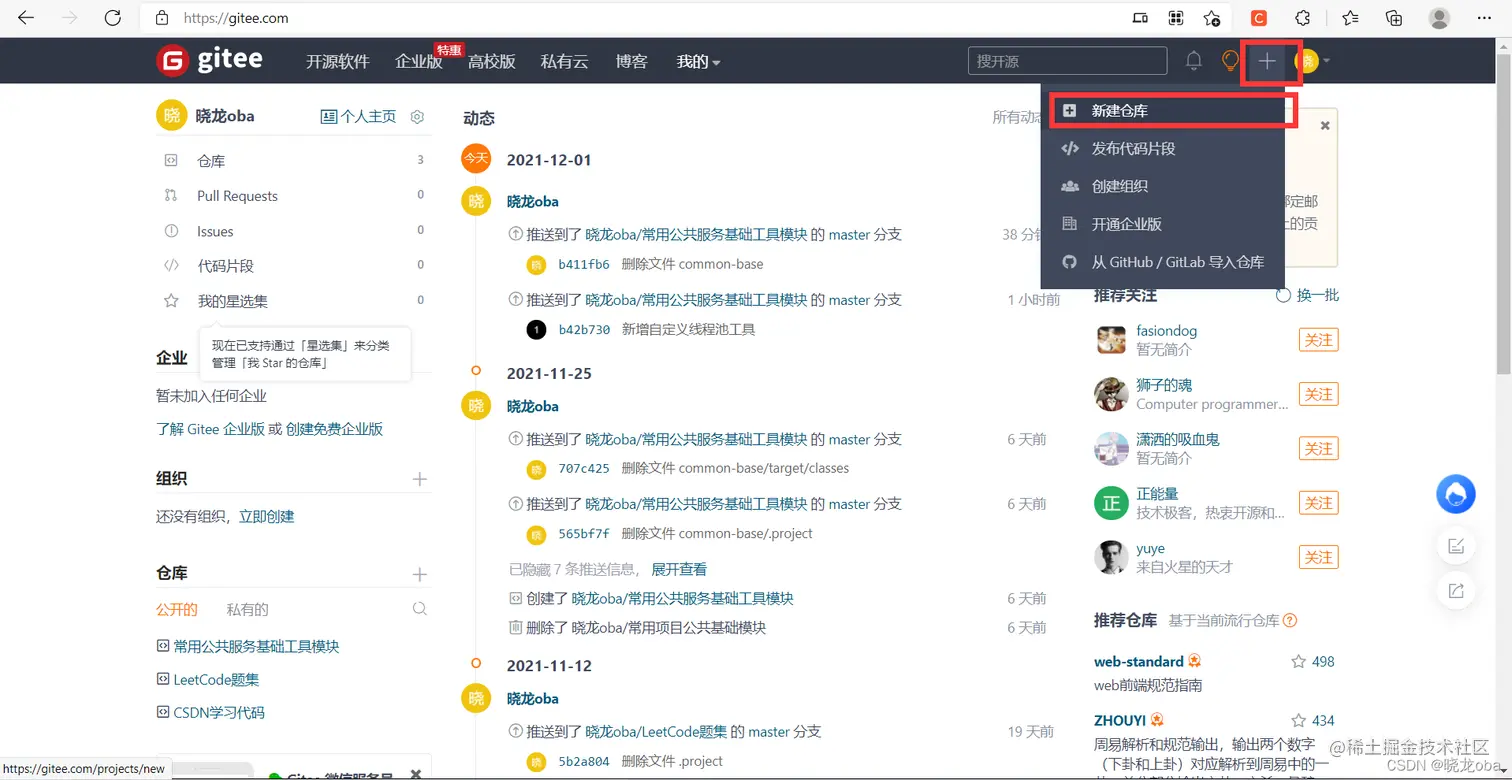This screenshot has height=780, width=1512.
Task: Reload the page with refresh icon
Action: (x=113, y=17)
